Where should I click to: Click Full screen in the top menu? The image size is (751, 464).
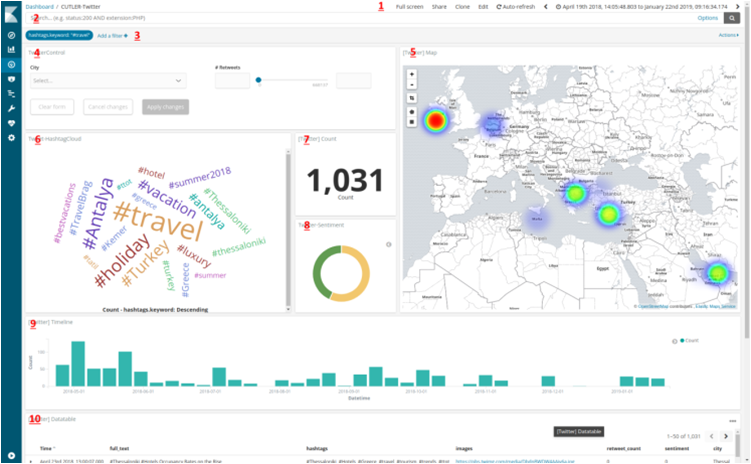409,6
